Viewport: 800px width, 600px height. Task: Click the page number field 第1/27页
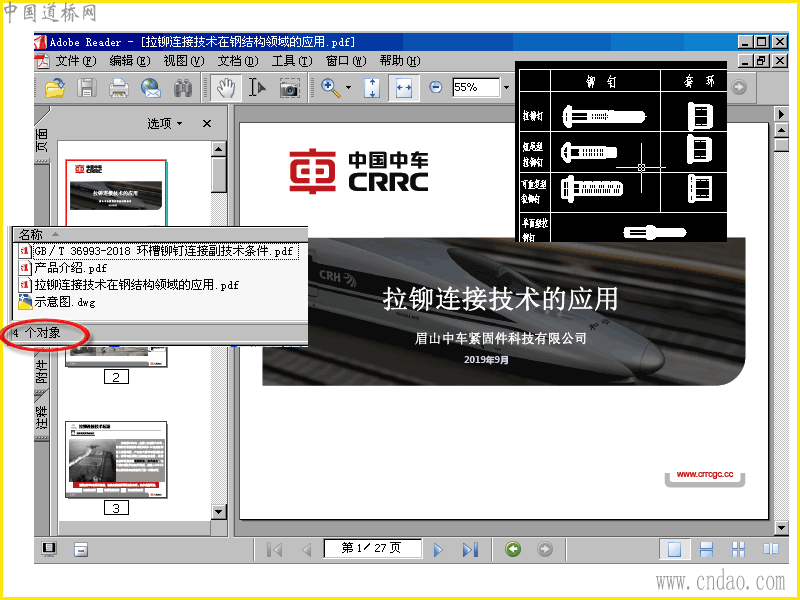[372, 548]
